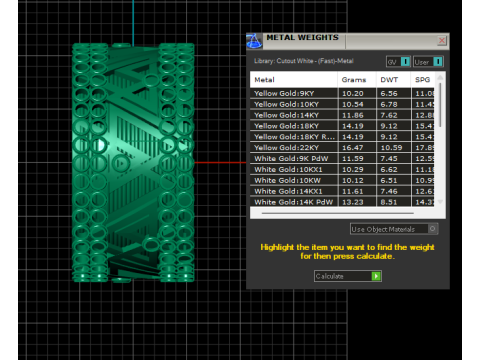Screen dimensions: 480x360
Task: Select the Yellow Gold:10KY row
Action: coord(342,104)
